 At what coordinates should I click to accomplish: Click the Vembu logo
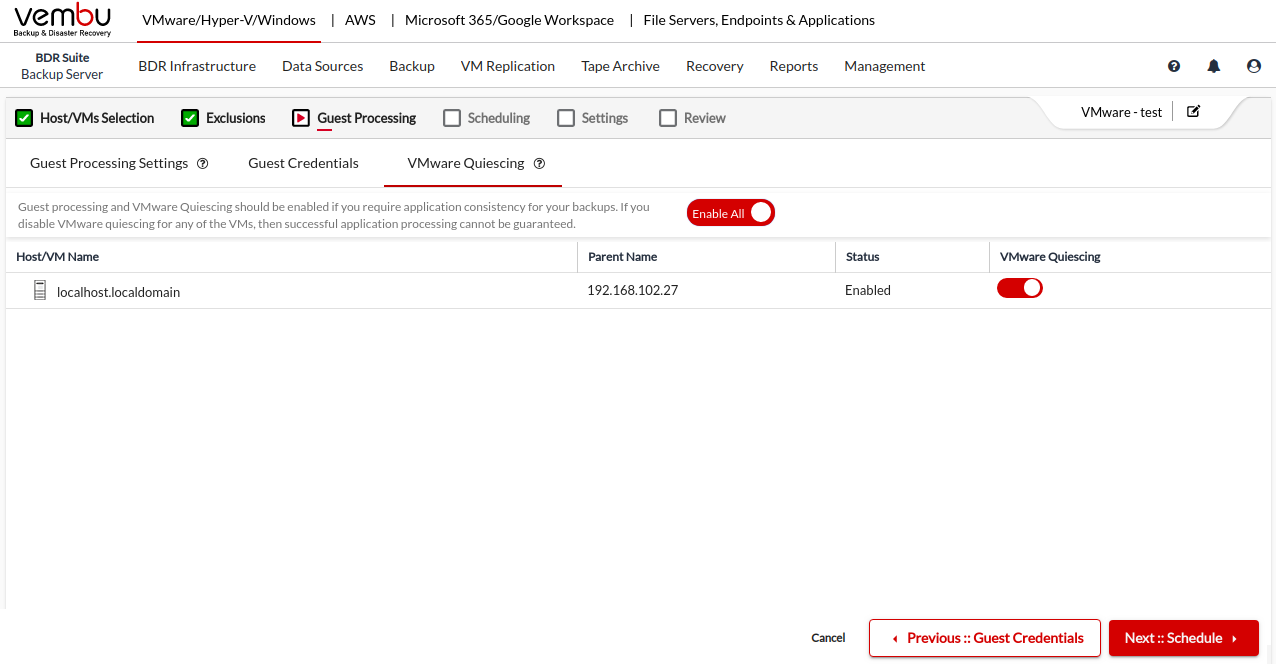(x=62, y=20)
